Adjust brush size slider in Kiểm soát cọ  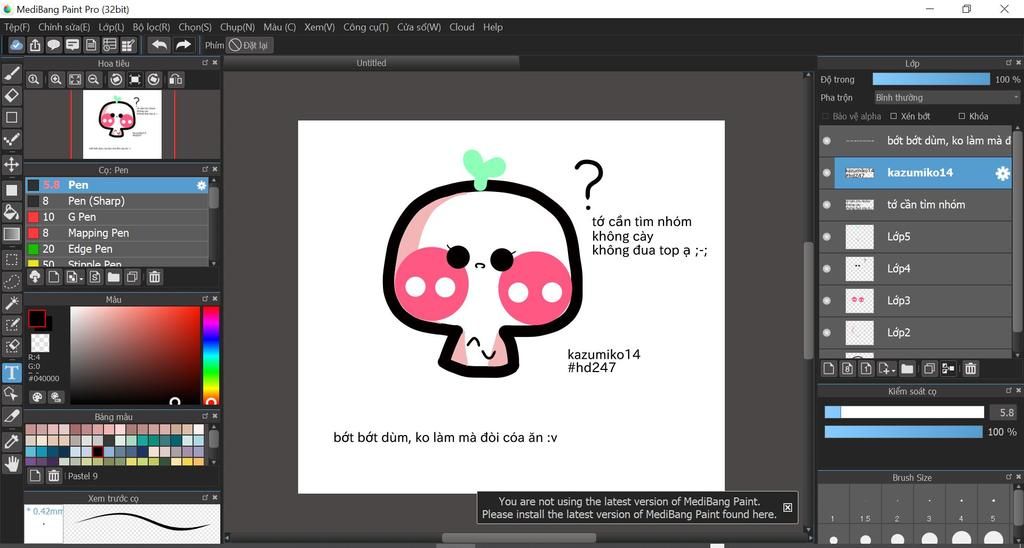click(904, 412)
